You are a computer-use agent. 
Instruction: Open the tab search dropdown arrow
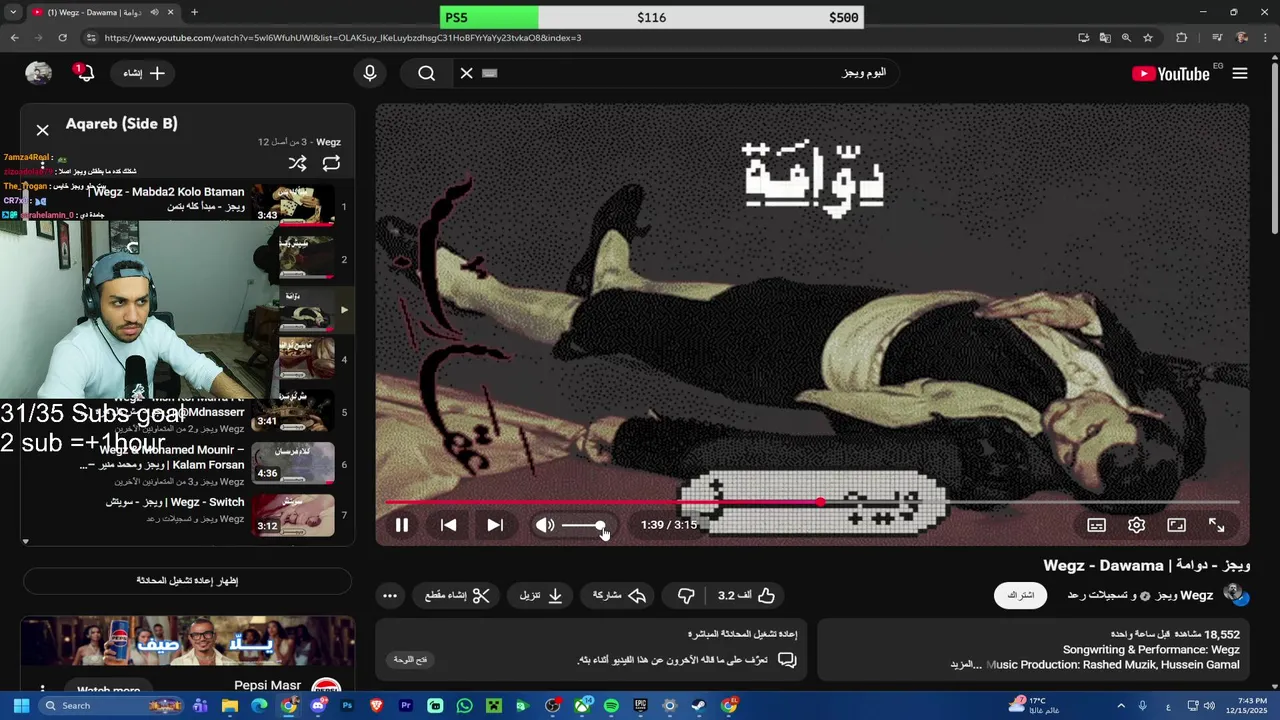click(13, 12)
